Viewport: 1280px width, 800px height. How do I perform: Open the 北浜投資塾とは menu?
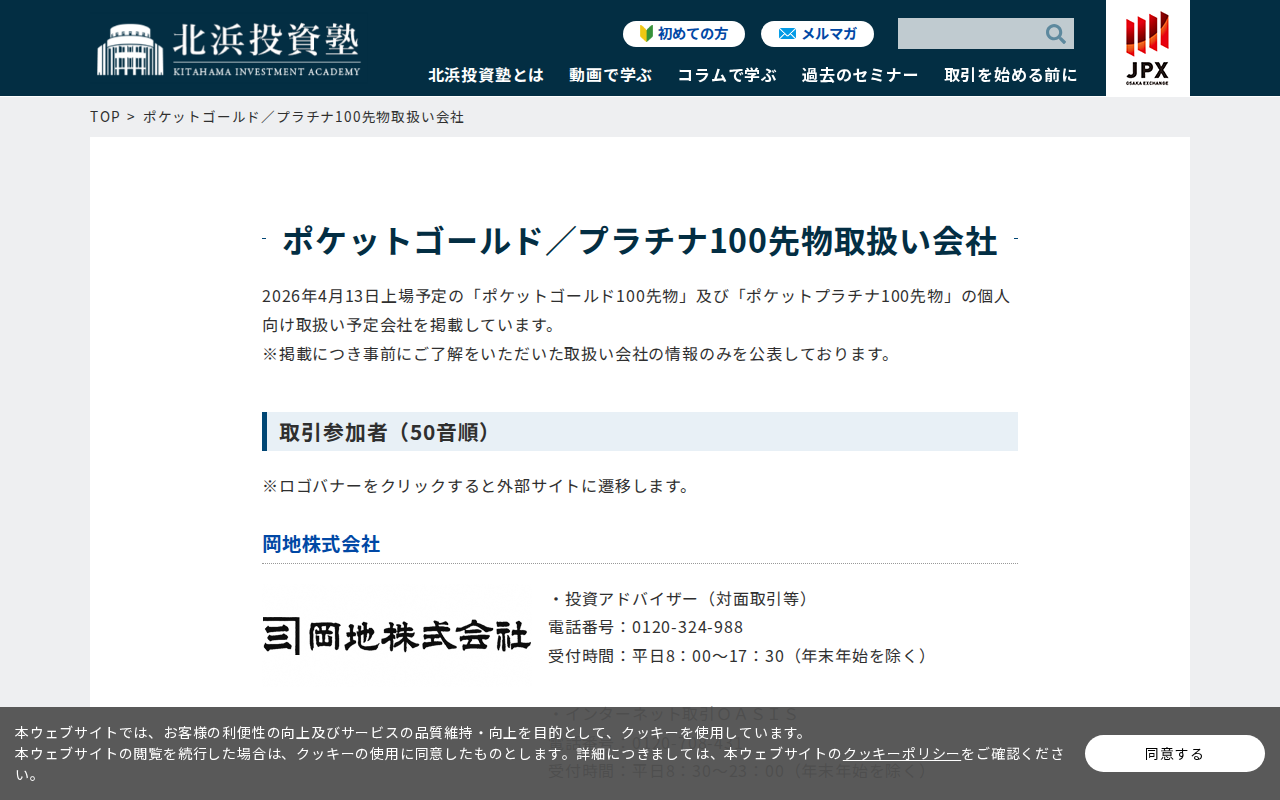486,75
